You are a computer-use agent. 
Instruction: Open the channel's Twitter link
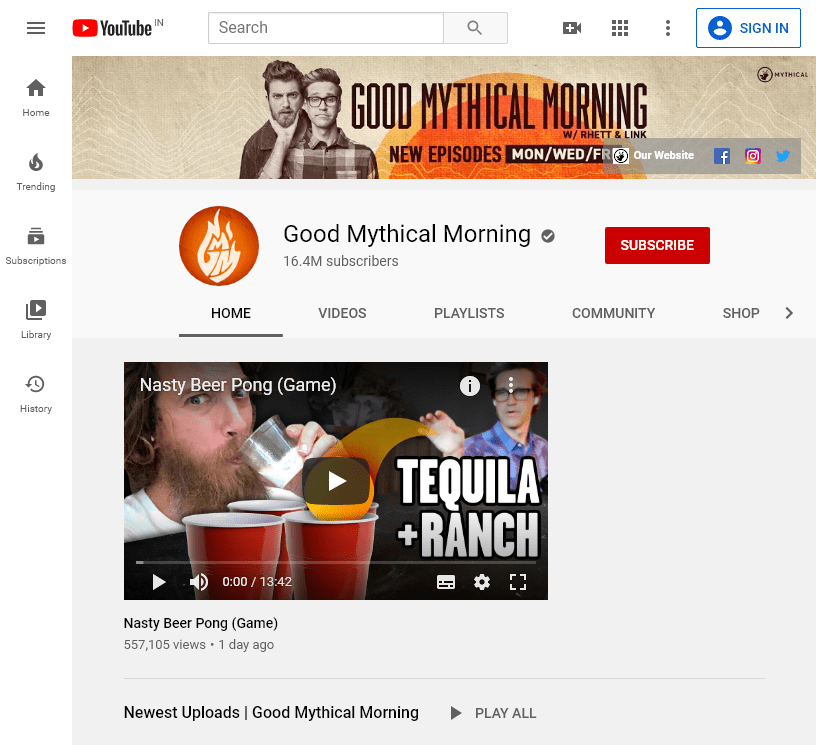pos(783,156)
